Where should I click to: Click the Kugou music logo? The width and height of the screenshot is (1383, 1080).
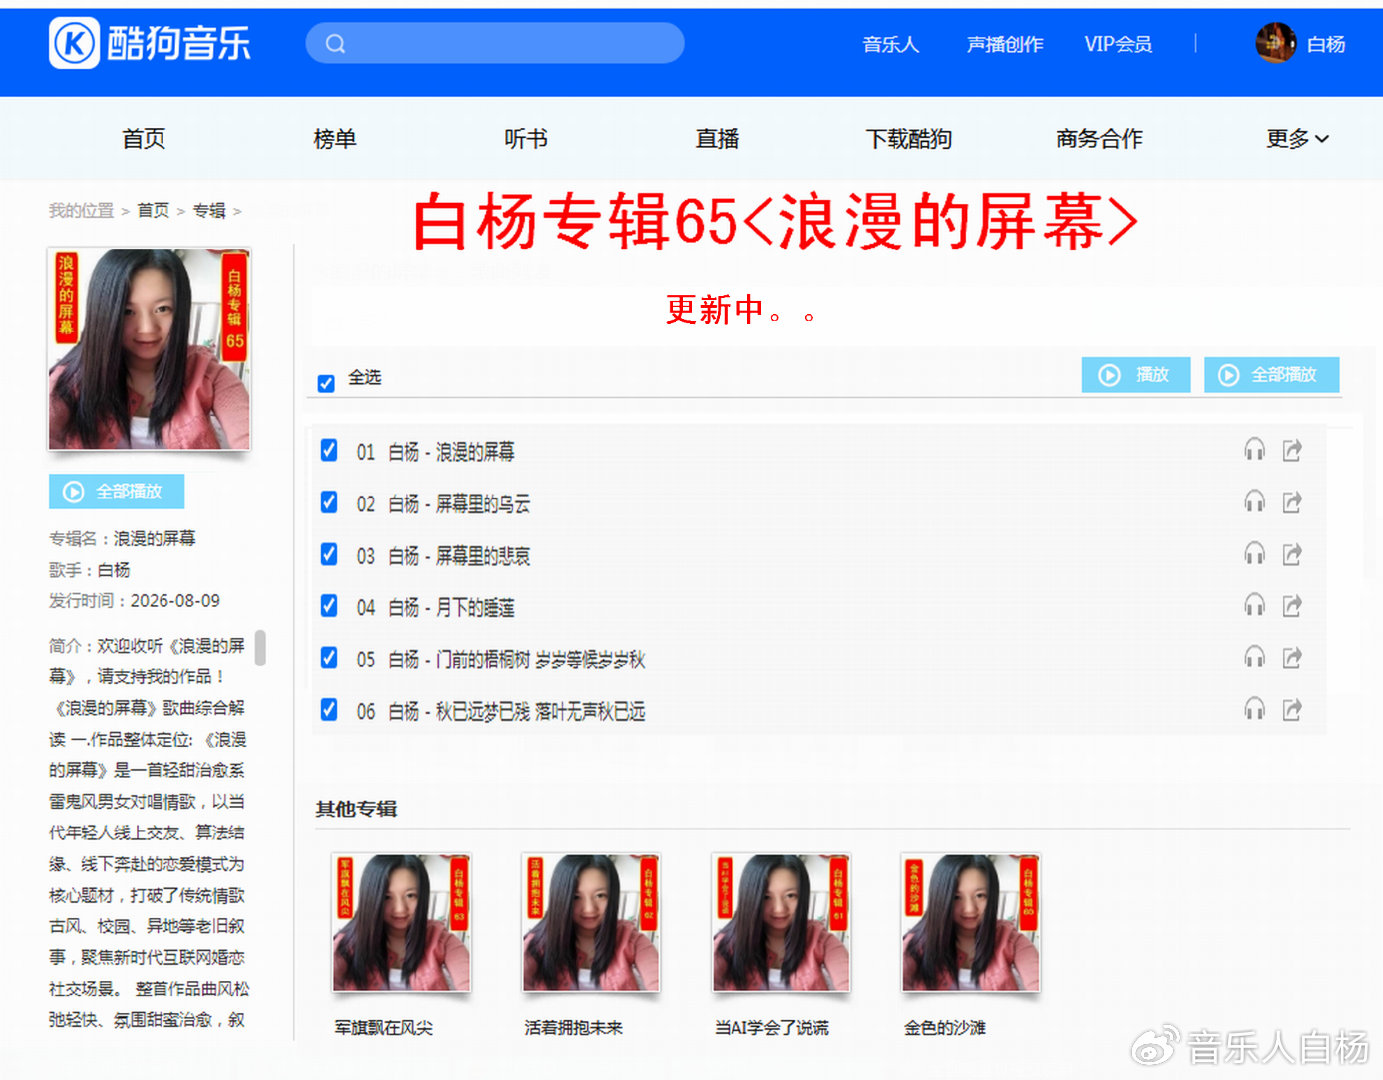tap(150, 43)
